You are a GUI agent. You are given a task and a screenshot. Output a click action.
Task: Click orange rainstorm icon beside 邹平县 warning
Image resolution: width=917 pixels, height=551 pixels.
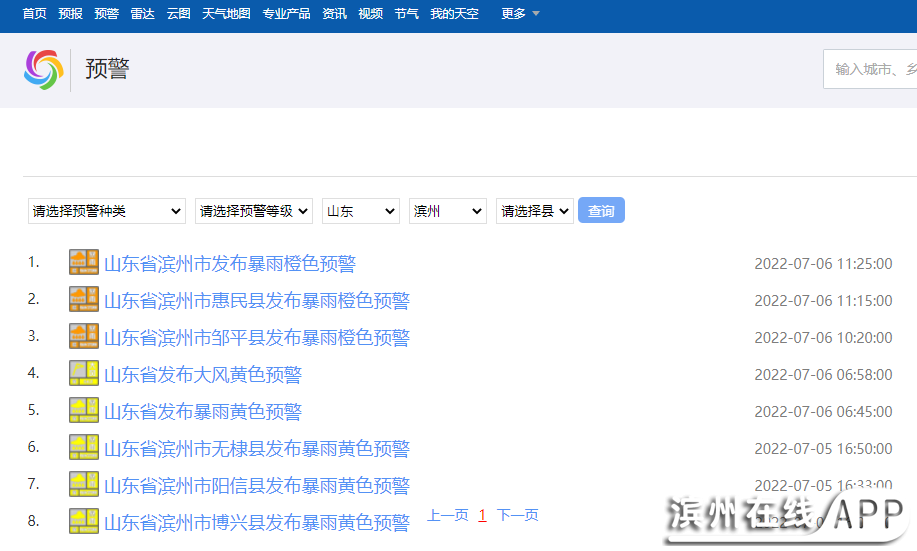pyautogui.click(x=84, y=337)
